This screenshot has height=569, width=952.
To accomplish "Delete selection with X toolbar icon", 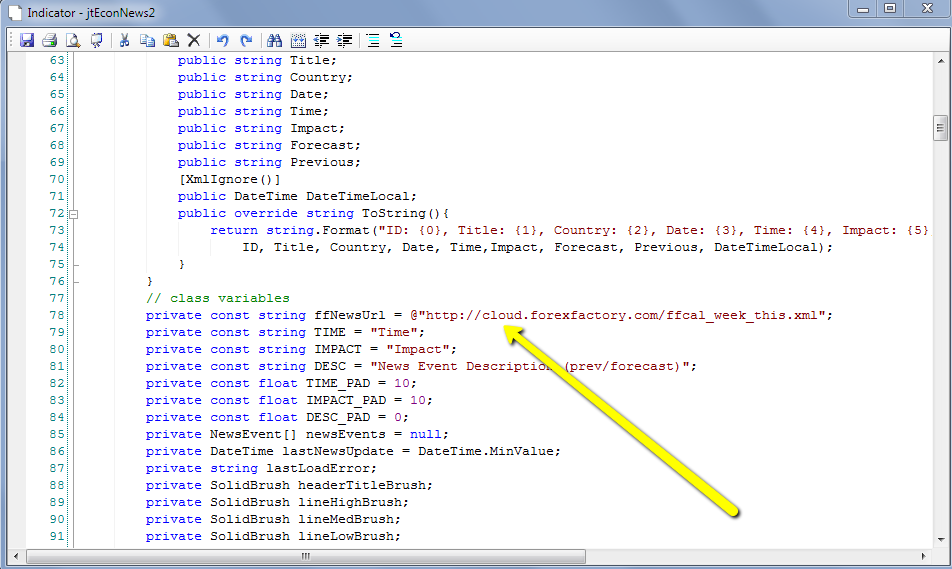I will (194, 40).
